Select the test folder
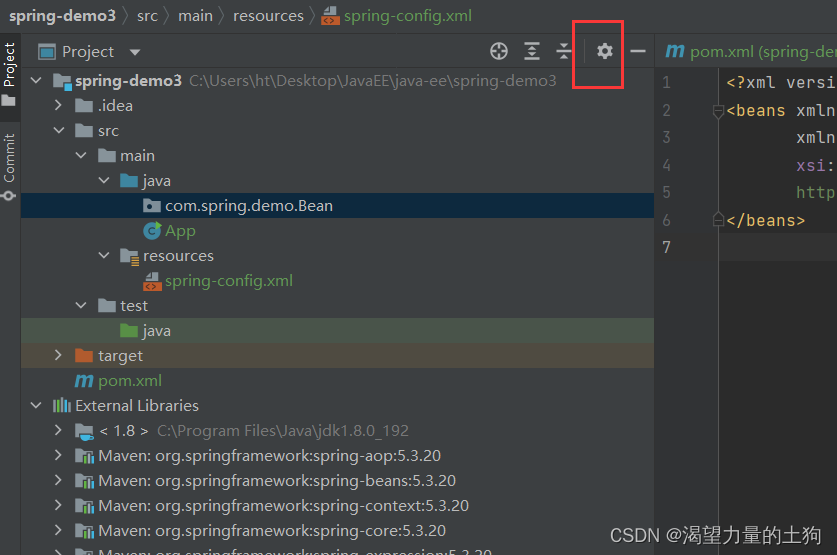The image size is (837, 555). point(337,306)
